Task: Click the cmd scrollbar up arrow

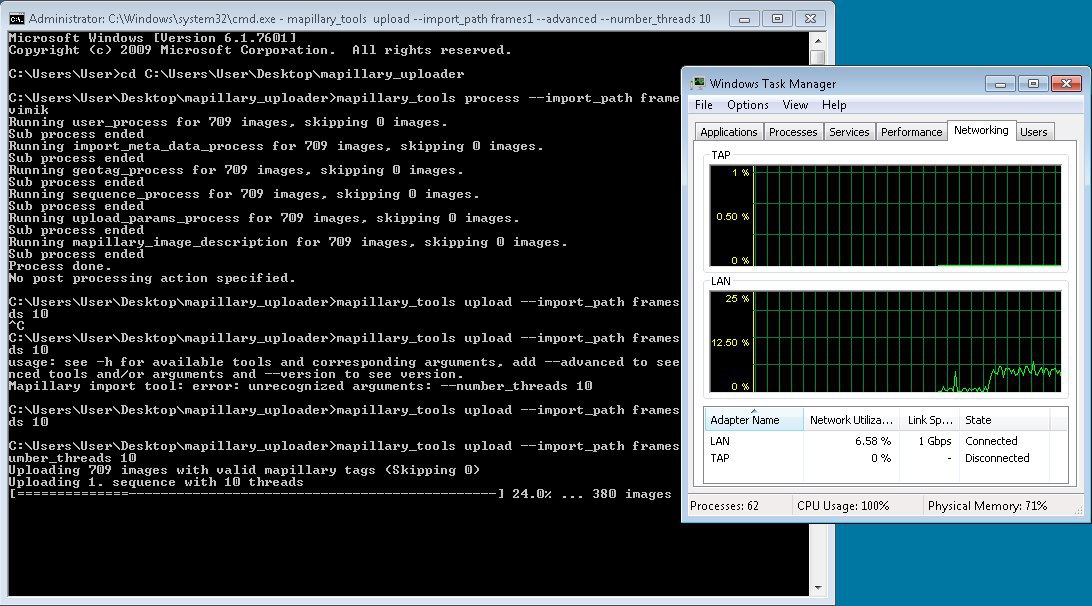Action: [818, 40]
